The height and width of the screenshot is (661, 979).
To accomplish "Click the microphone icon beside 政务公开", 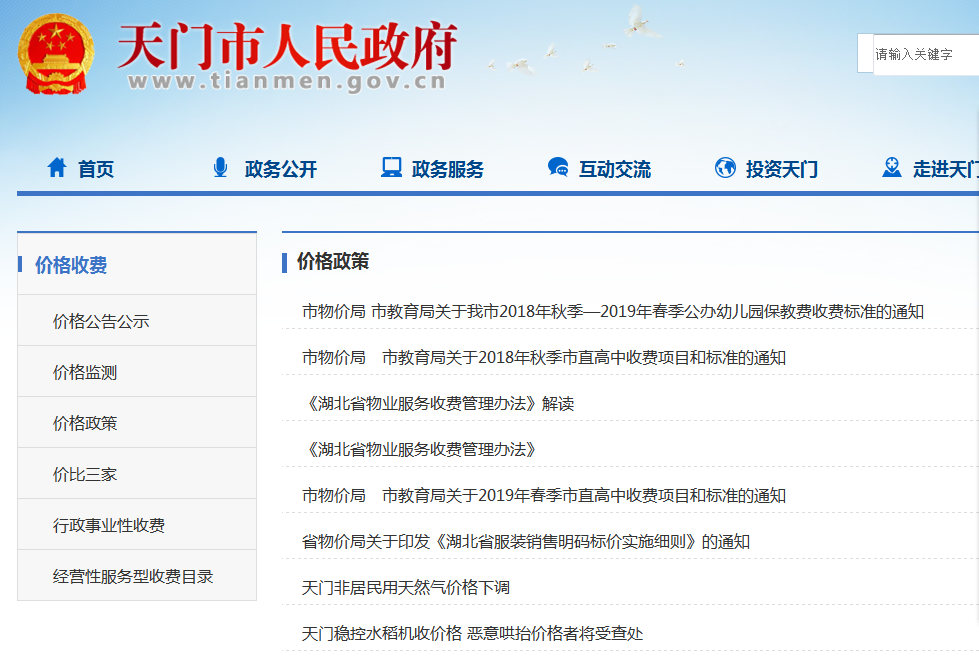I will pyautogui.click(x=220, y=168).
